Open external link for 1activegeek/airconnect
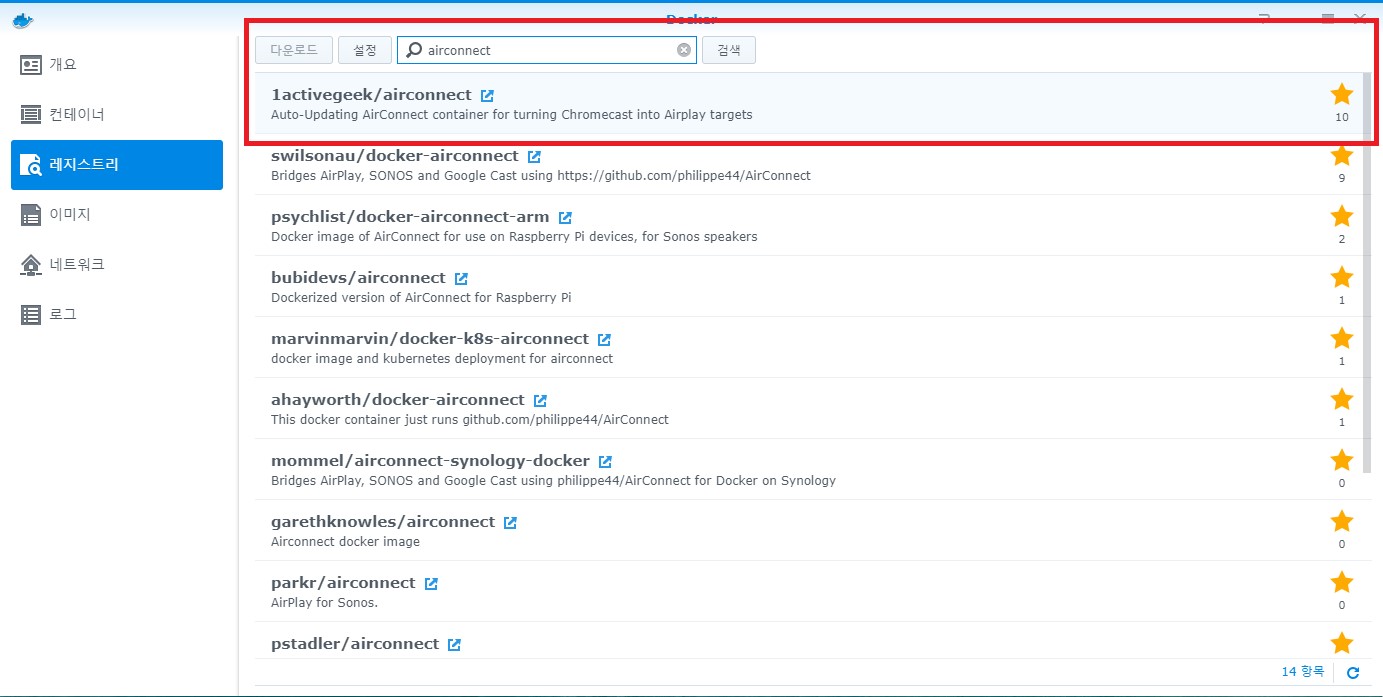Viewport: 1383px width, 697px height. point(487,96)
